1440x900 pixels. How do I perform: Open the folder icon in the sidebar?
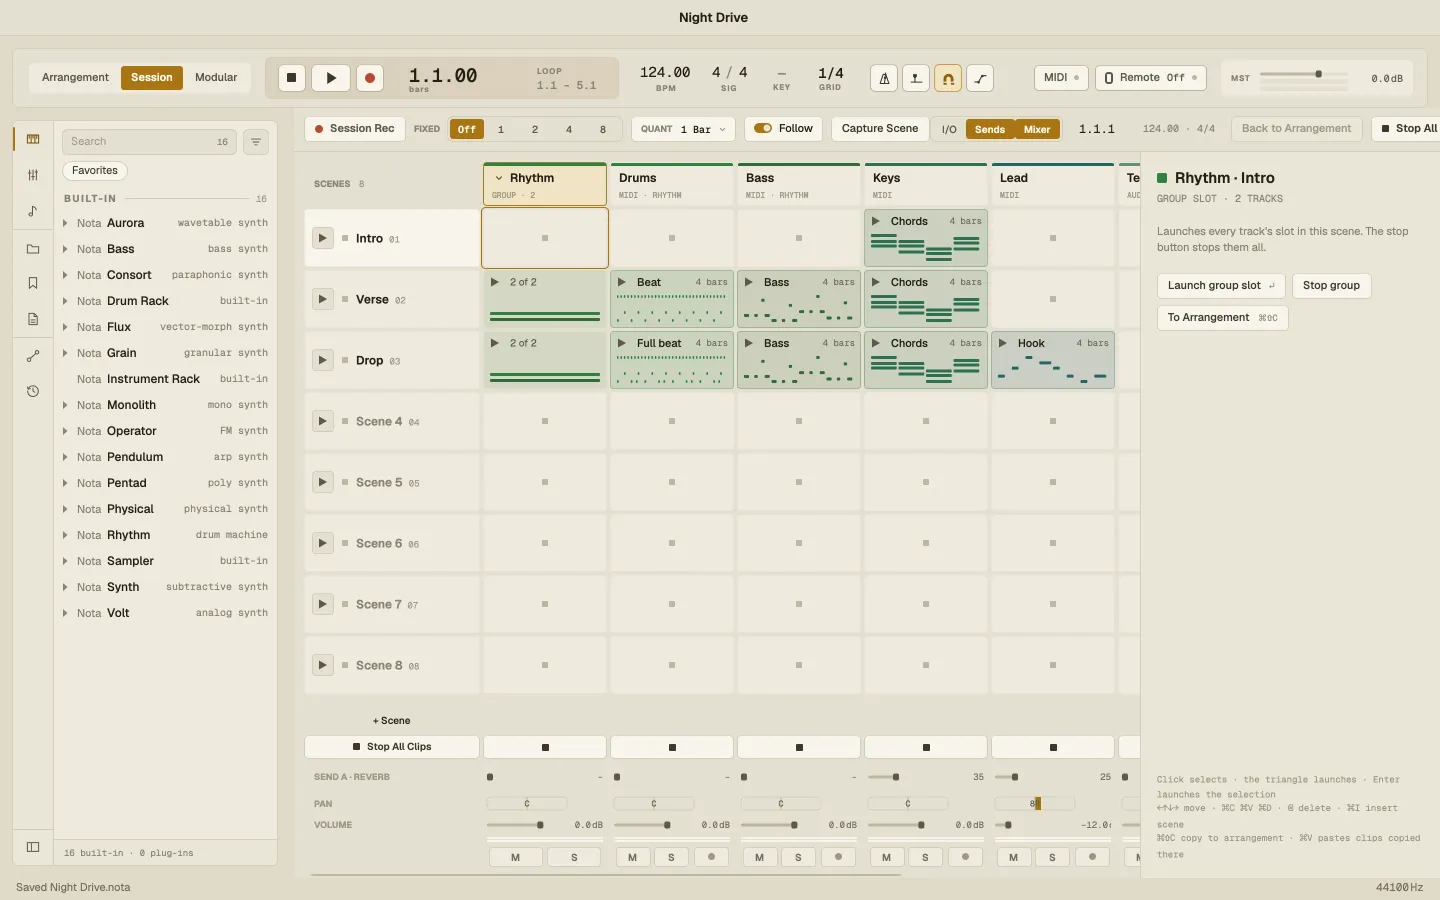pyautogui.click(x=33, y=249)
